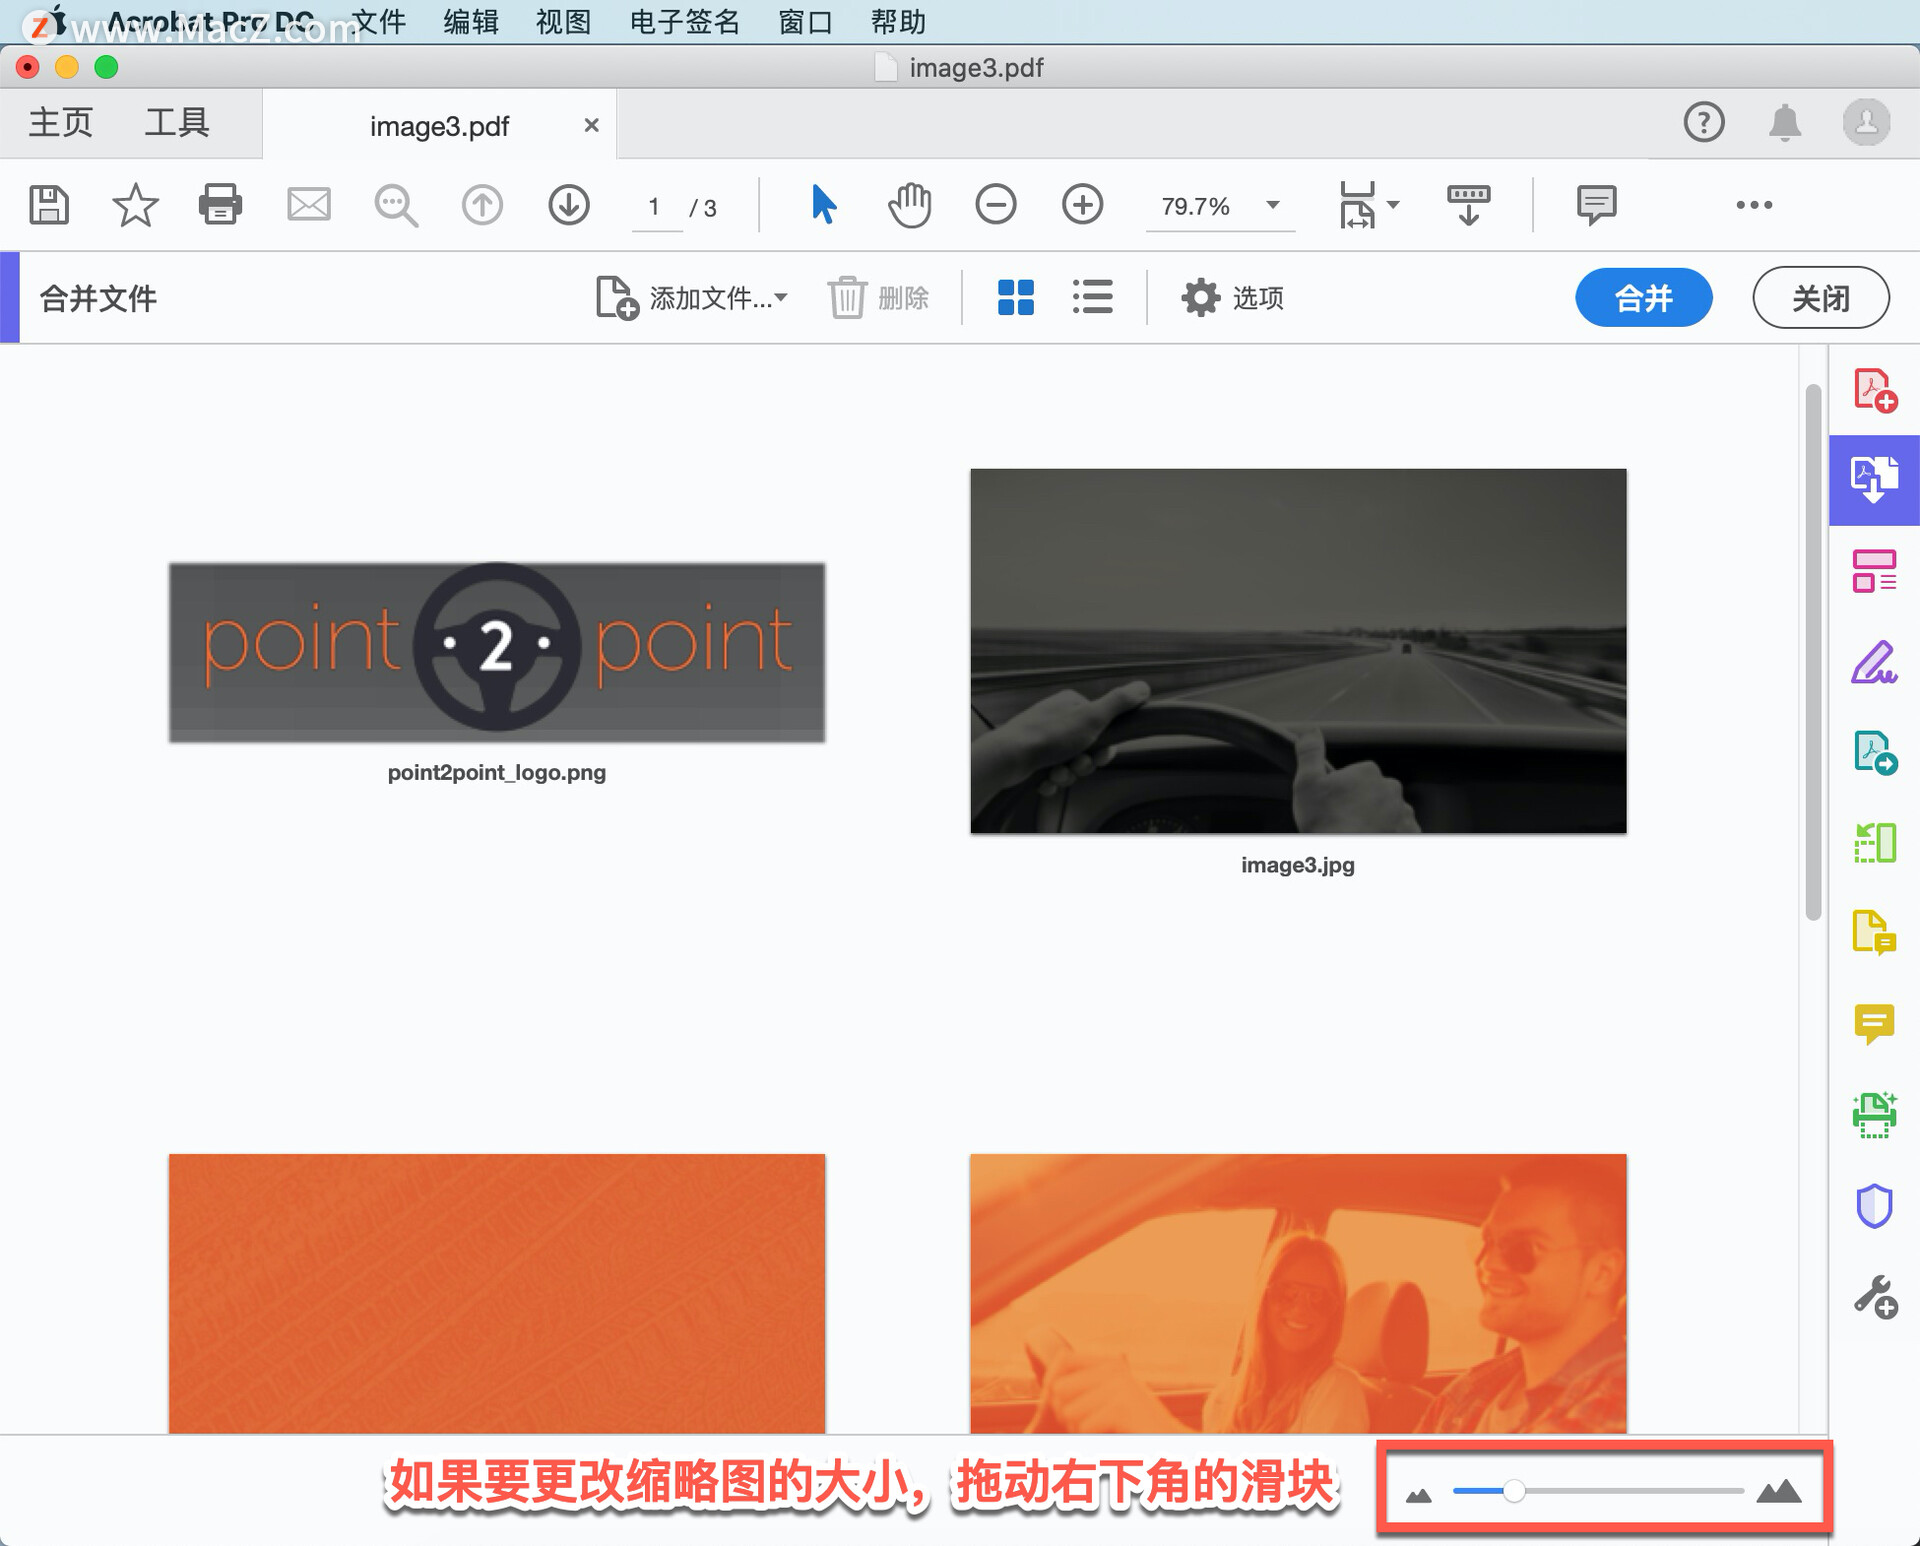Open Help question mark icon

(1704, 123)
